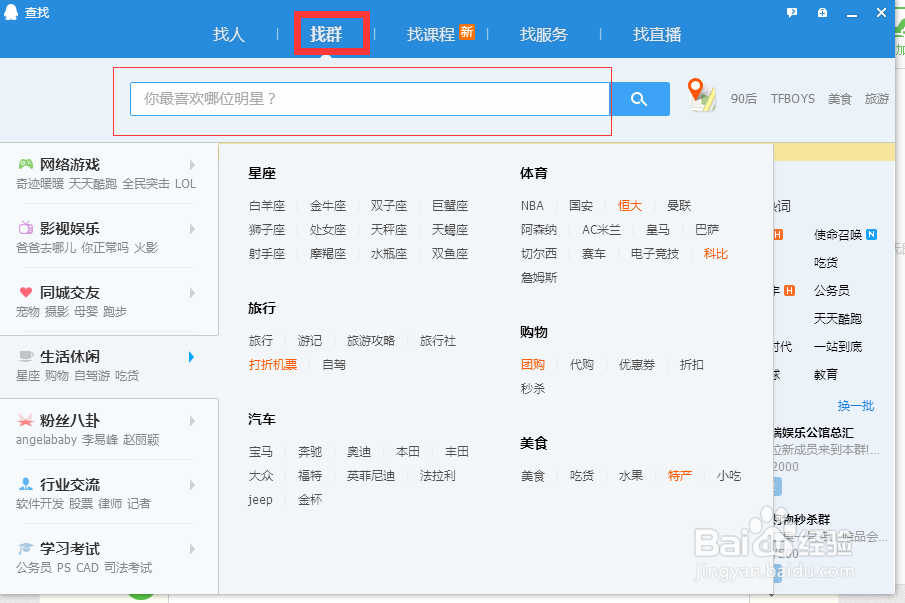This screenshot has width=905, height=603.
Task: Select the TFBOYS hot keyword
Action: coord(794,99)
